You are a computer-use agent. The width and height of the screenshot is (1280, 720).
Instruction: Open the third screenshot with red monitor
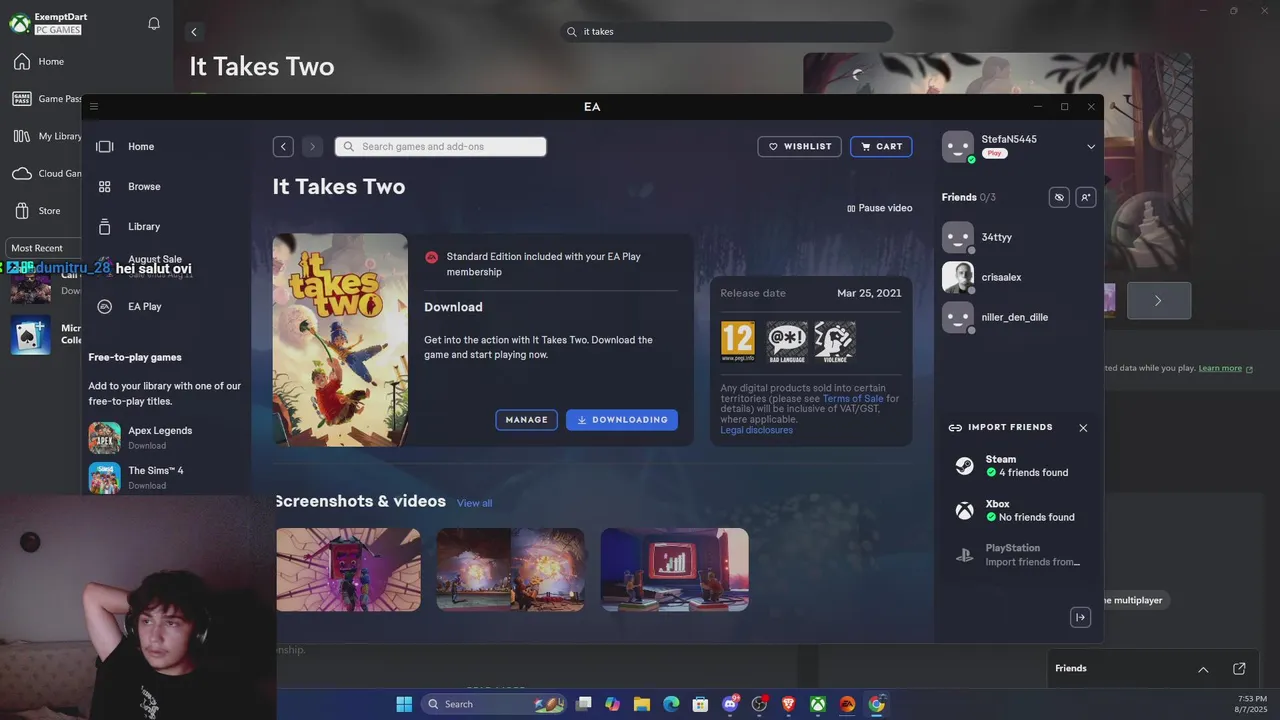(674, 569)
